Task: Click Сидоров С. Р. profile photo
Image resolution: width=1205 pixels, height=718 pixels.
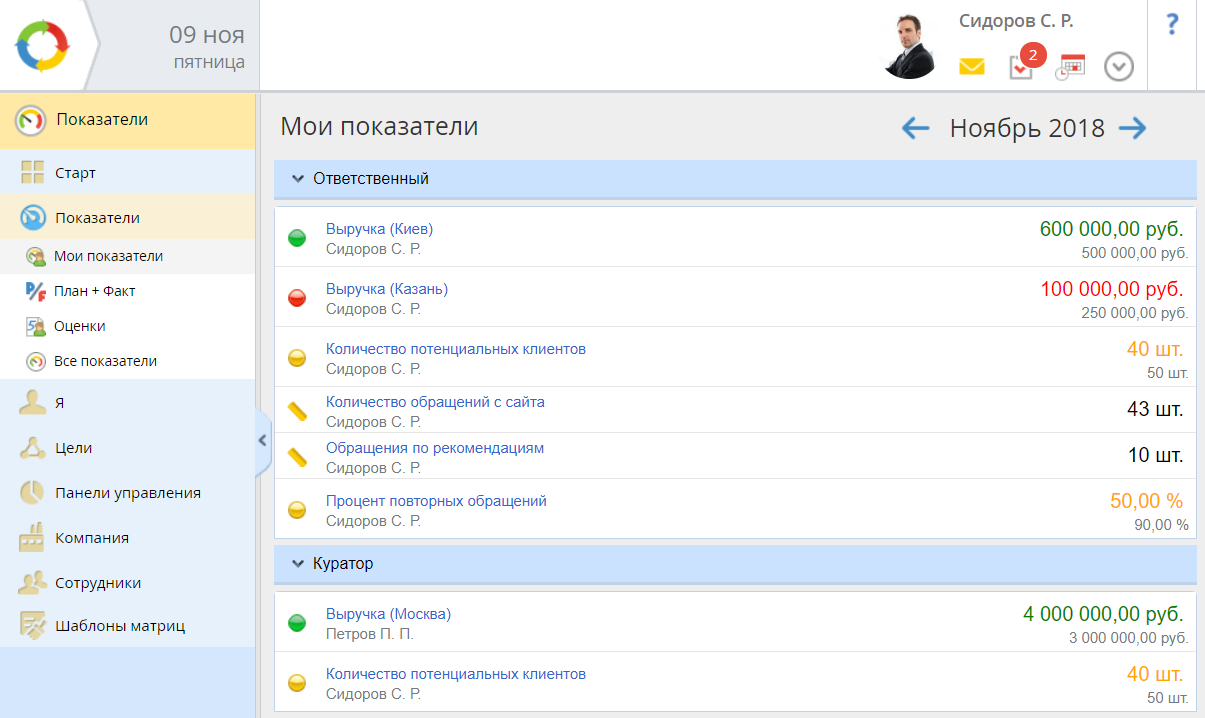Action: pyautogui.click(x=909, y=46)
